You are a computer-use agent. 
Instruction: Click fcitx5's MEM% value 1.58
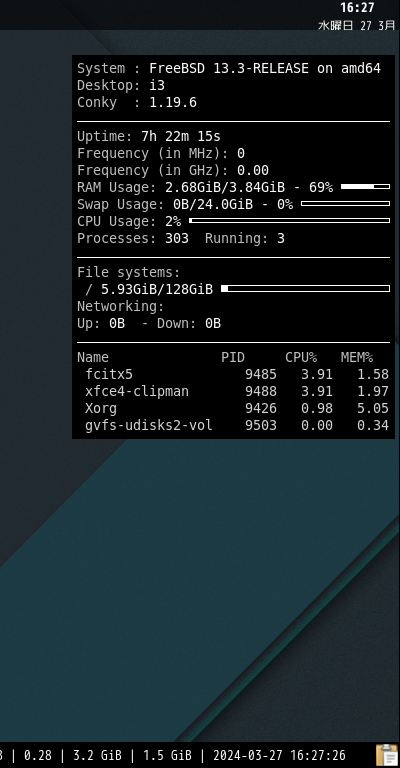(373, 374)
